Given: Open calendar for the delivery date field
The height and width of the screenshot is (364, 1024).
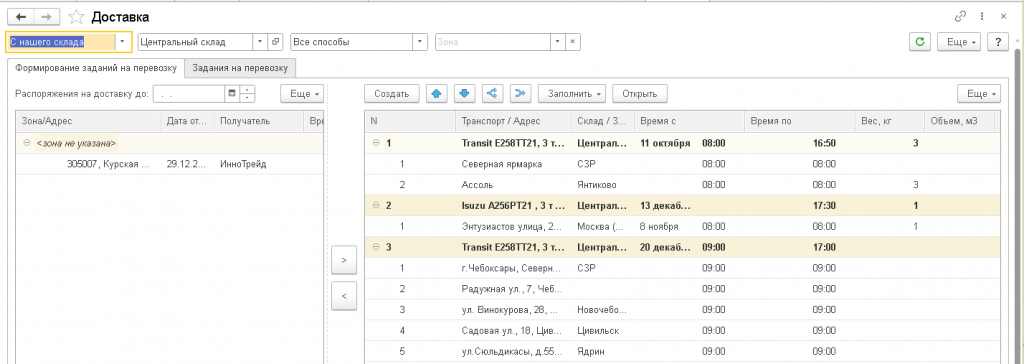Looking at the screenshot, I should [232, 93].
